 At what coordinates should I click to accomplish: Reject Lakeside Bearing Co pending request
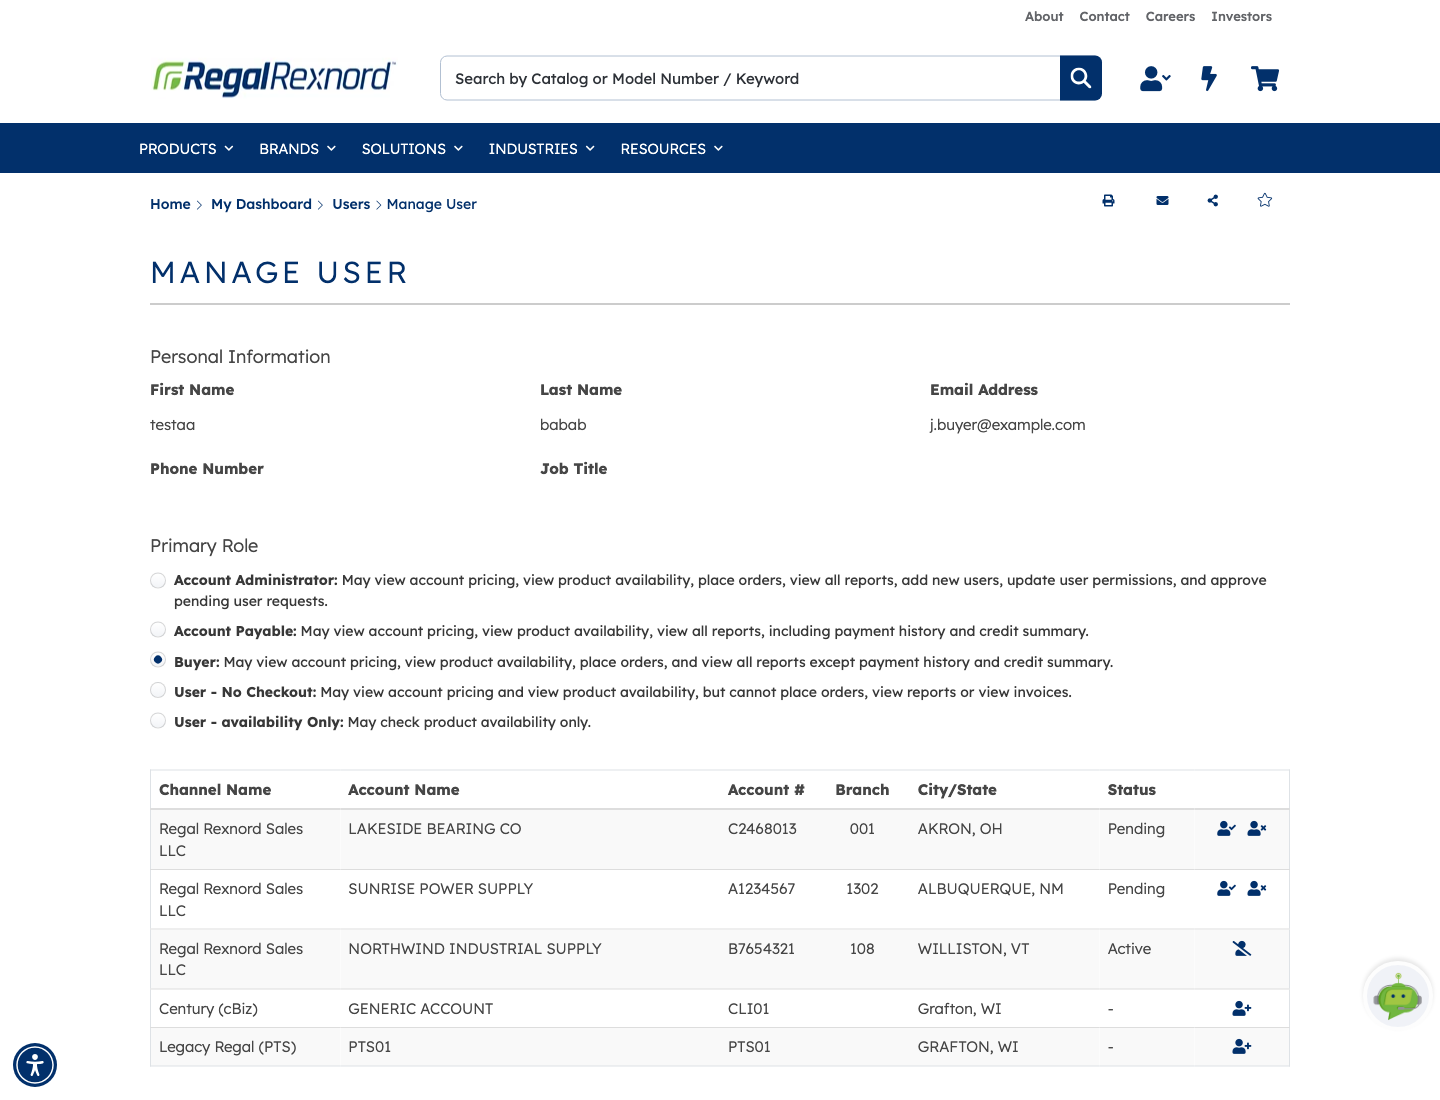pos(1257,829)
